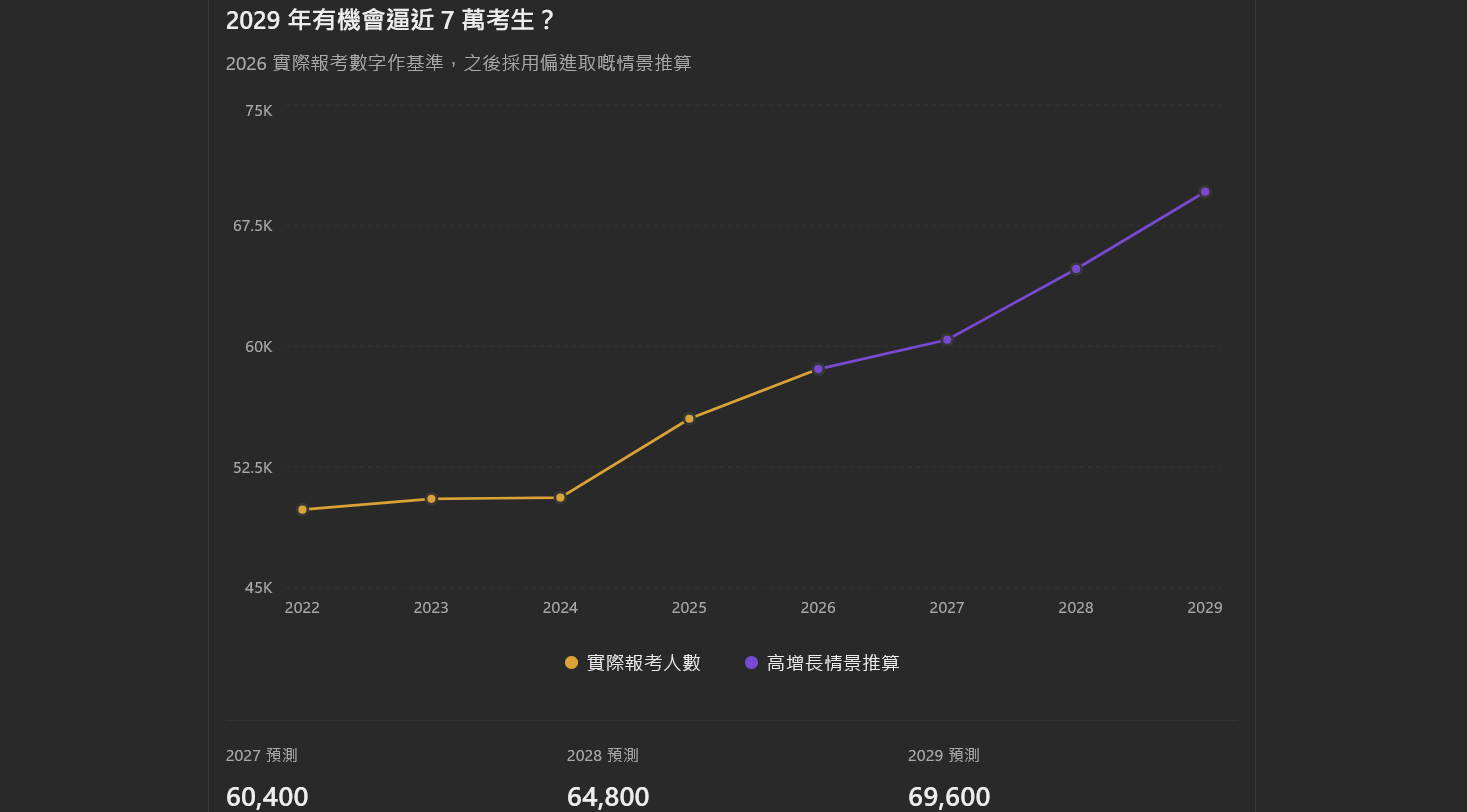Click the 2029 x-axis label
Screen dimensions: 1467x812
(1205, 608)
